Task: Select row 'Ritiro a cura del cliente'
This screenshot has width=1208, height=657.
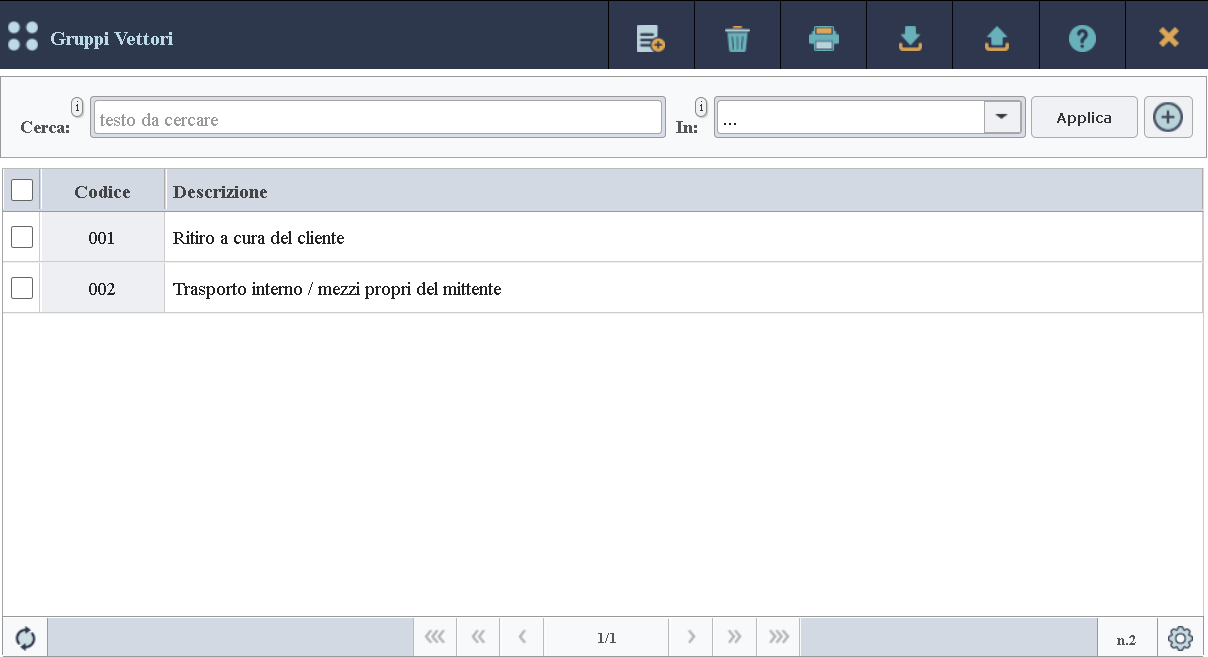Action: pos(258,239)
